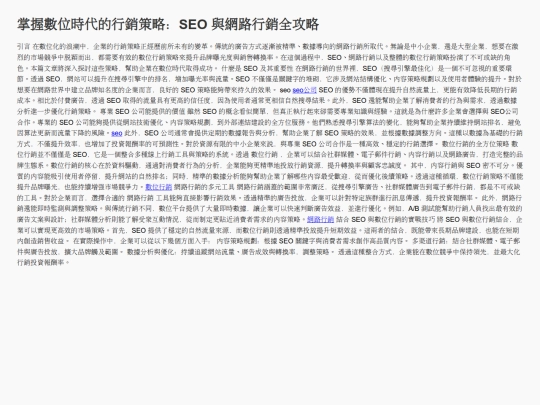Select the article title mentioning SEO 與網路行銷全攻略
The image size is (540, 405).
tap(168, 24)
